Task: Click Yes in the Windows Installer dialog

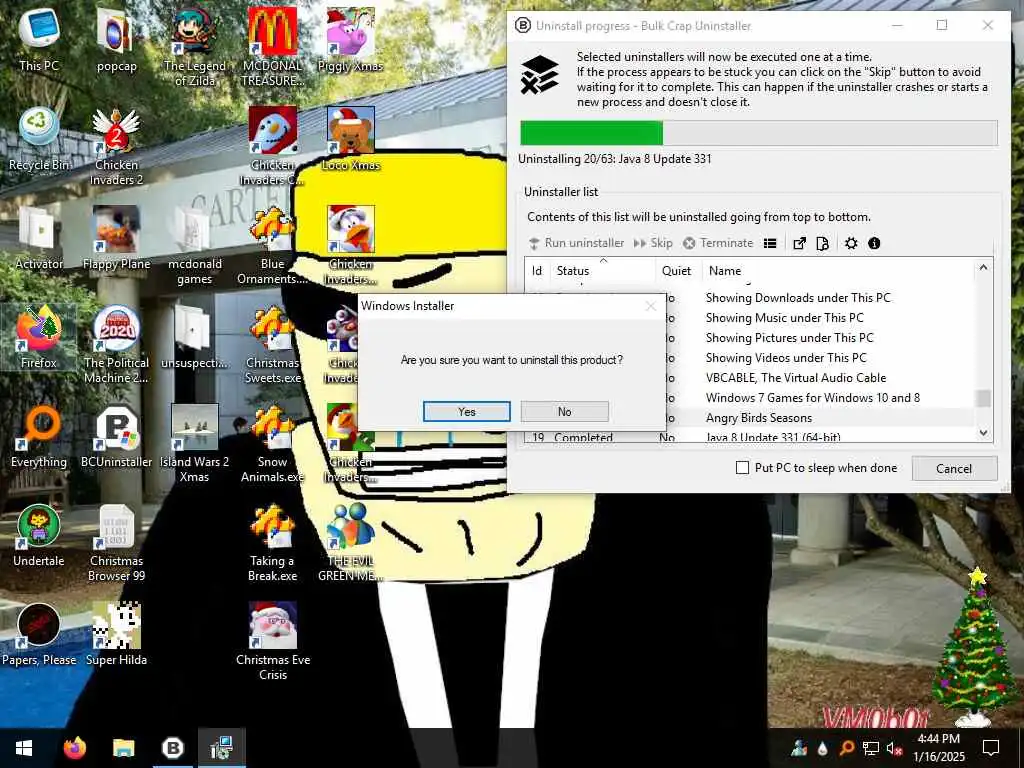Action: 466,411
